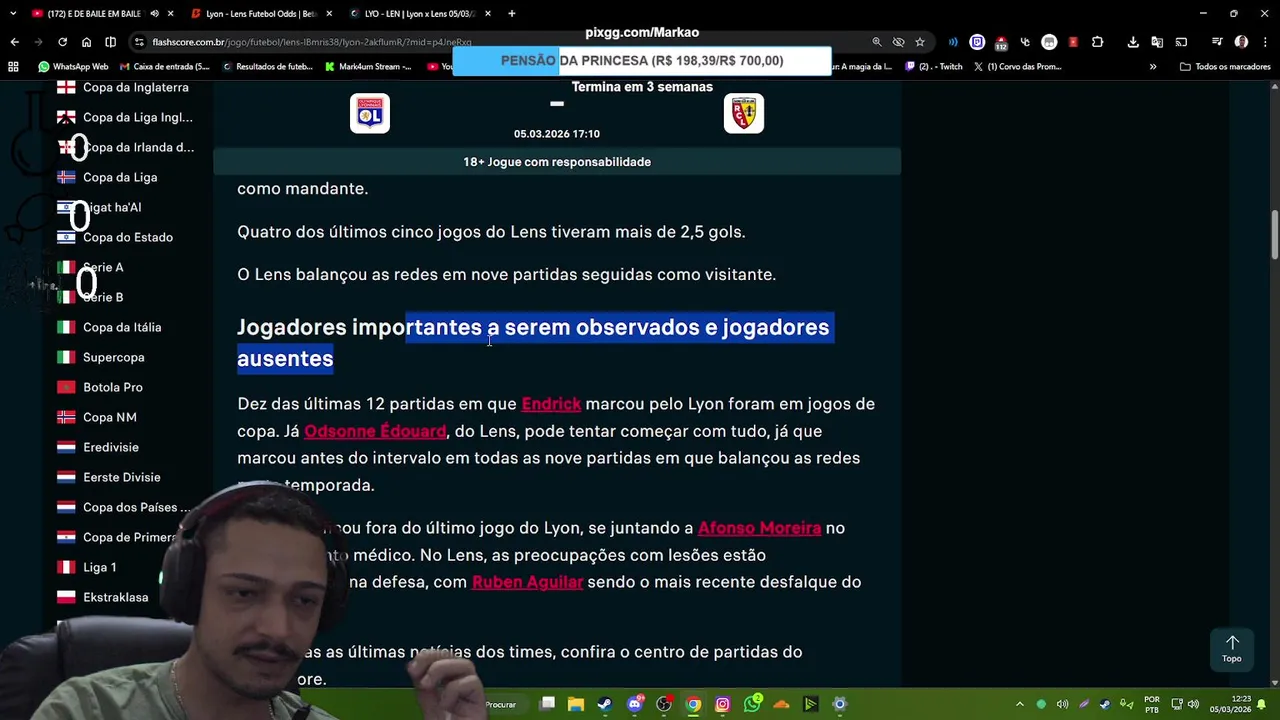
Task: Open Instagram from the taskbar
Action: click(723, 704)
